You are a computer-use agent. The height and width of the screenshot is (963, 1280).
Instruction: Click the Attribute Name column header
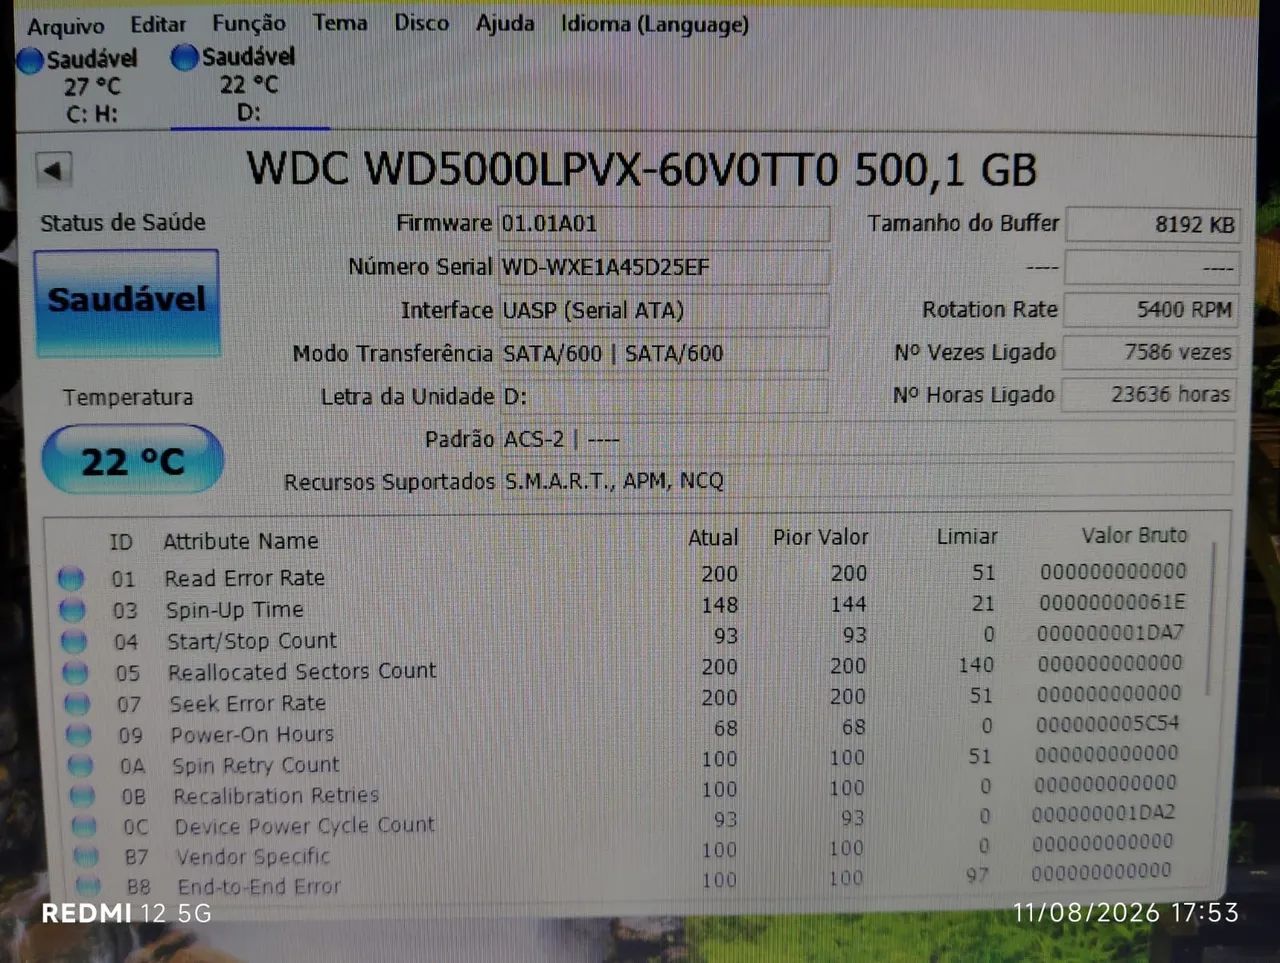coord(241,541)
